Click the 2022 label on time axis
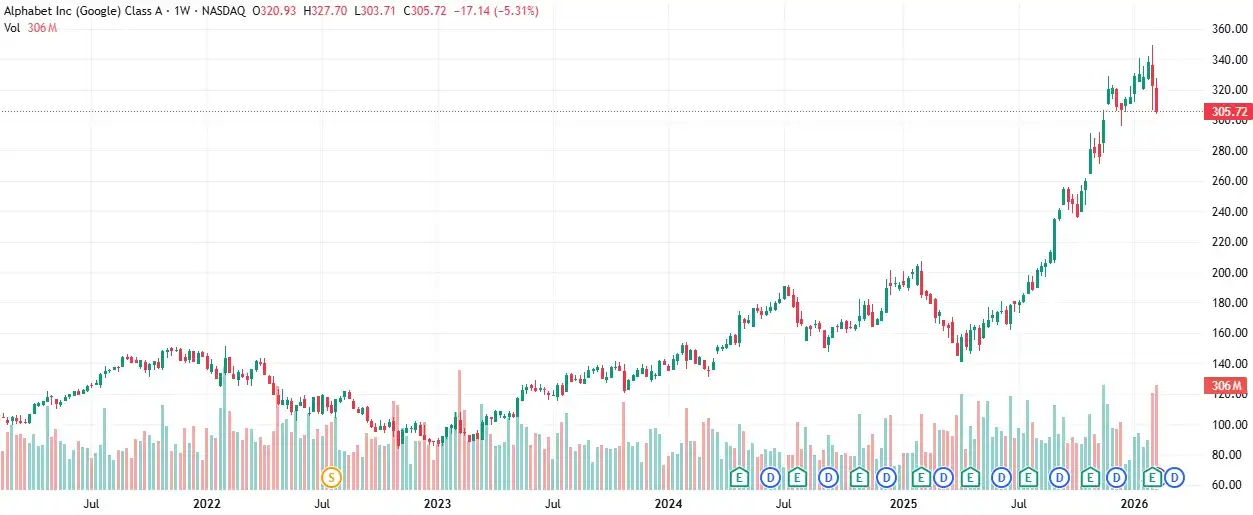The image size is (1253, 515). [x=206, y=504]
